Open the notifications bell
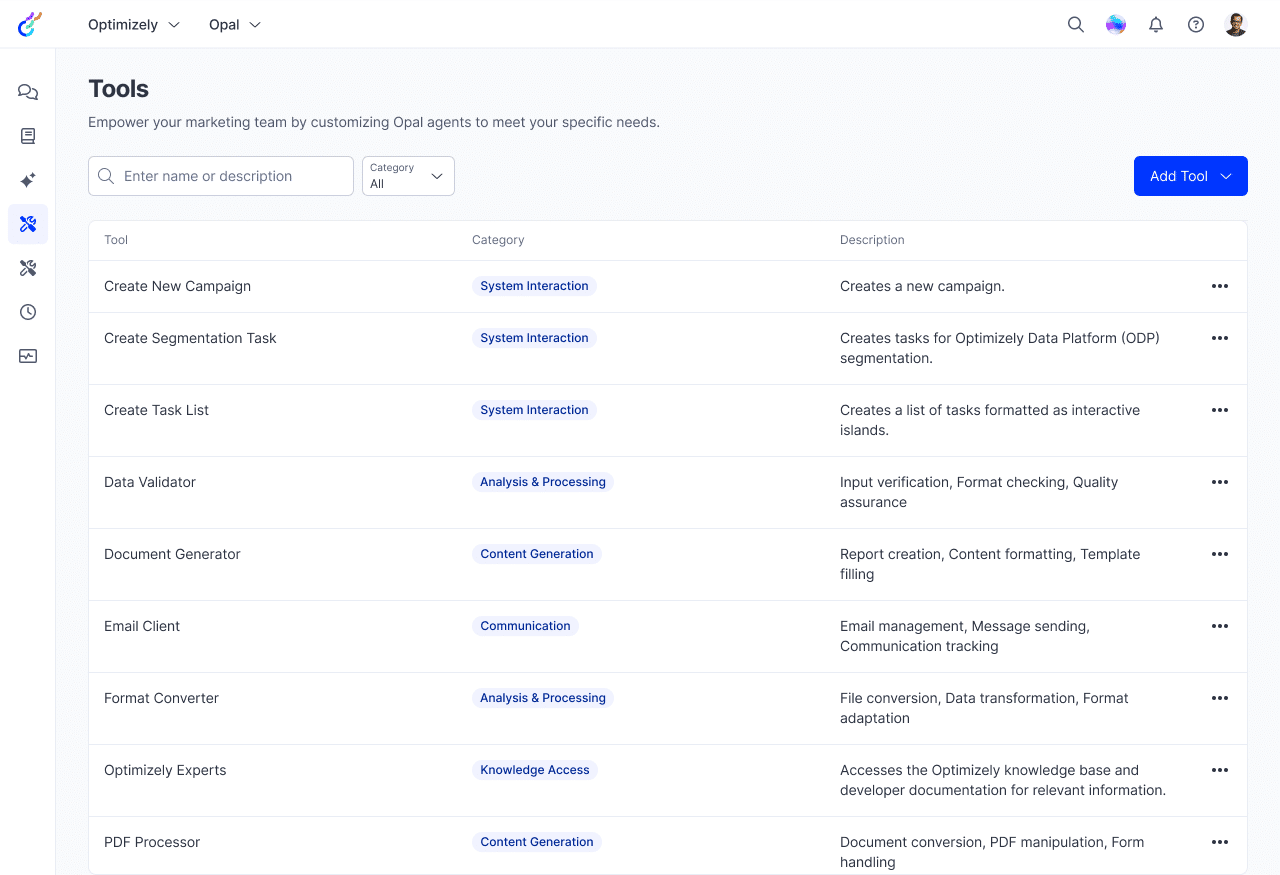1280x875 pixels. point(1156,25)
